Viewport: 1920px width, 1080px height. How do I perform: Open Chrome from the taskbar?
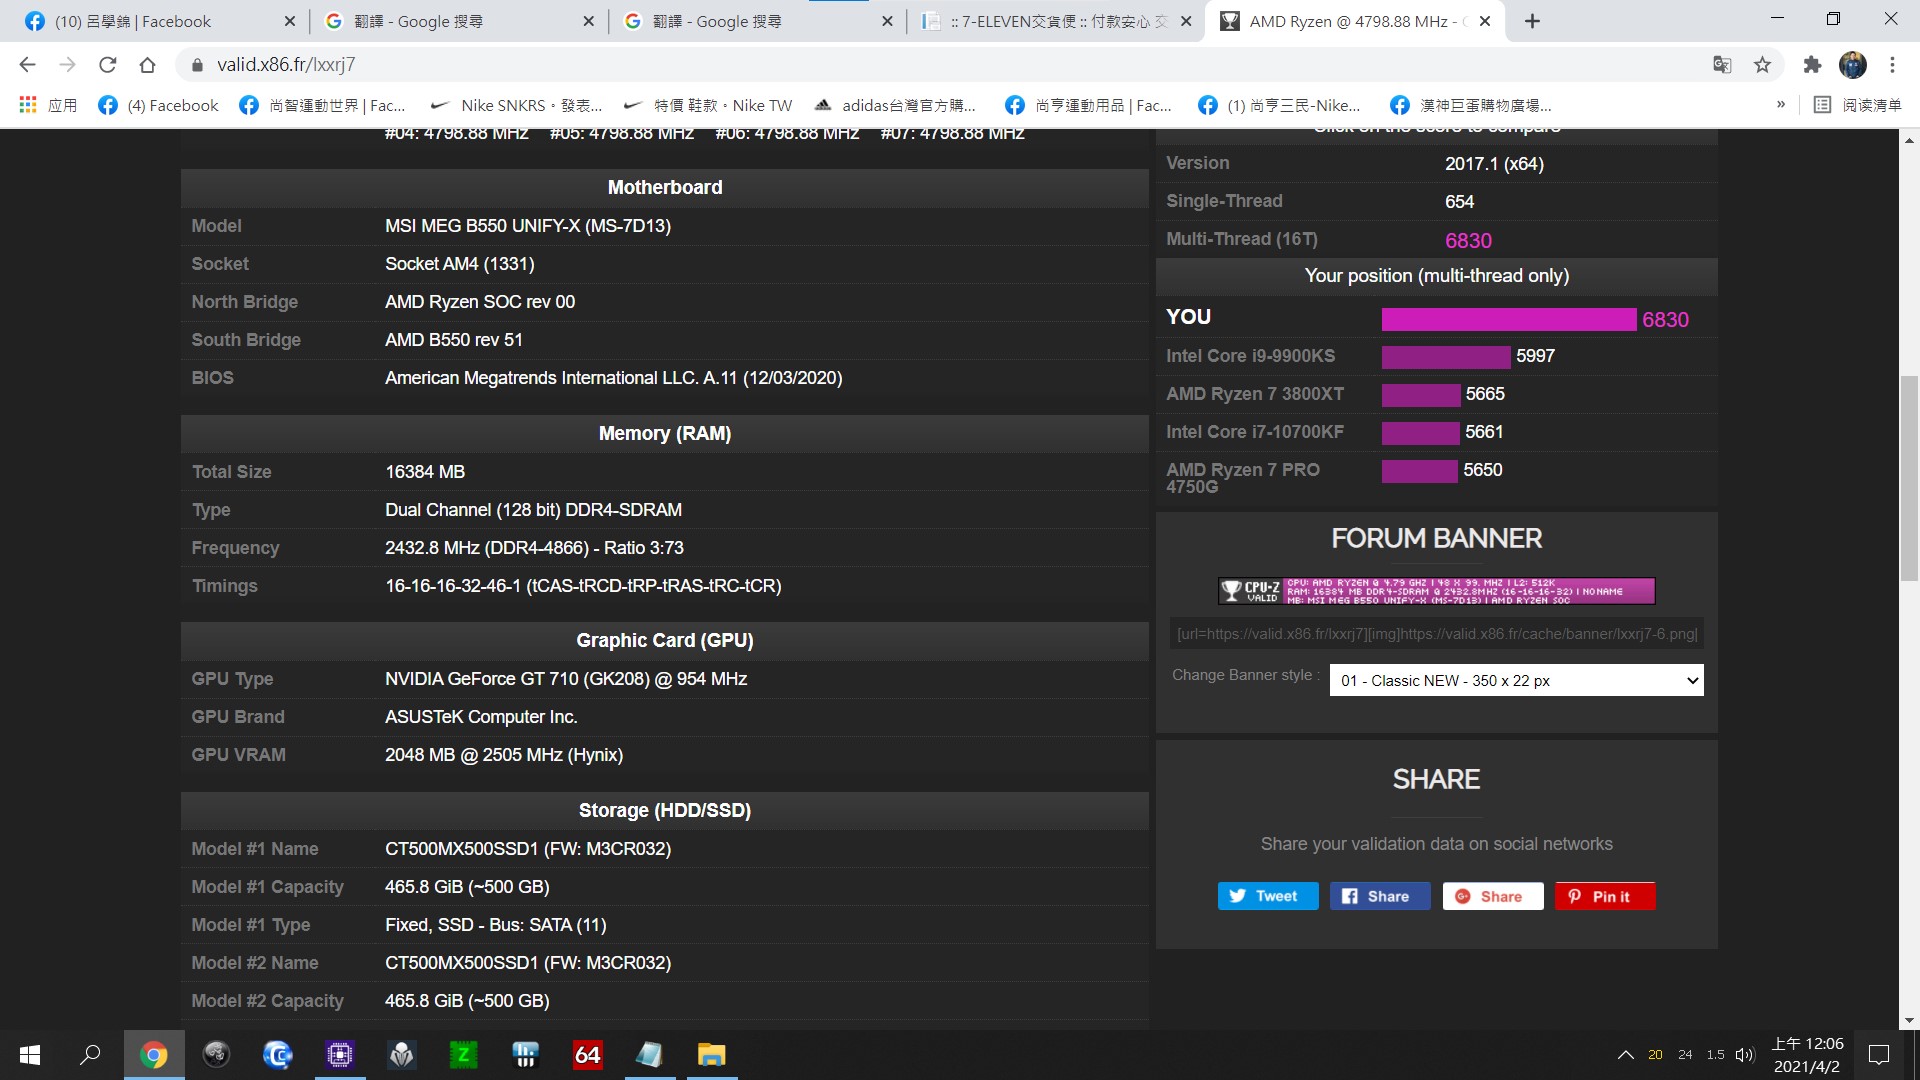153,1055
